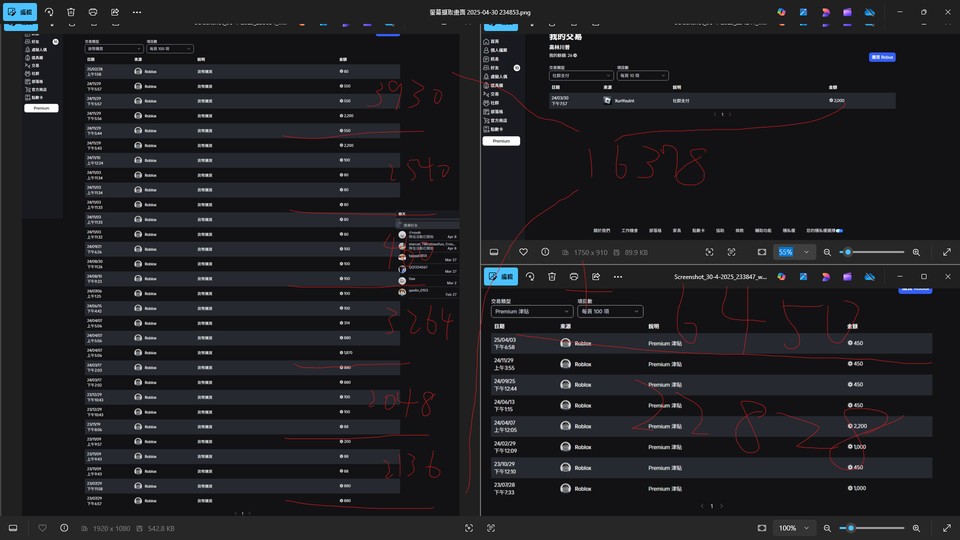The height and width of the screenshot is (540, 960).
Task: Click Copilot icon in Screenshot_30-4-2025 window
Action: tap(781, 277)
